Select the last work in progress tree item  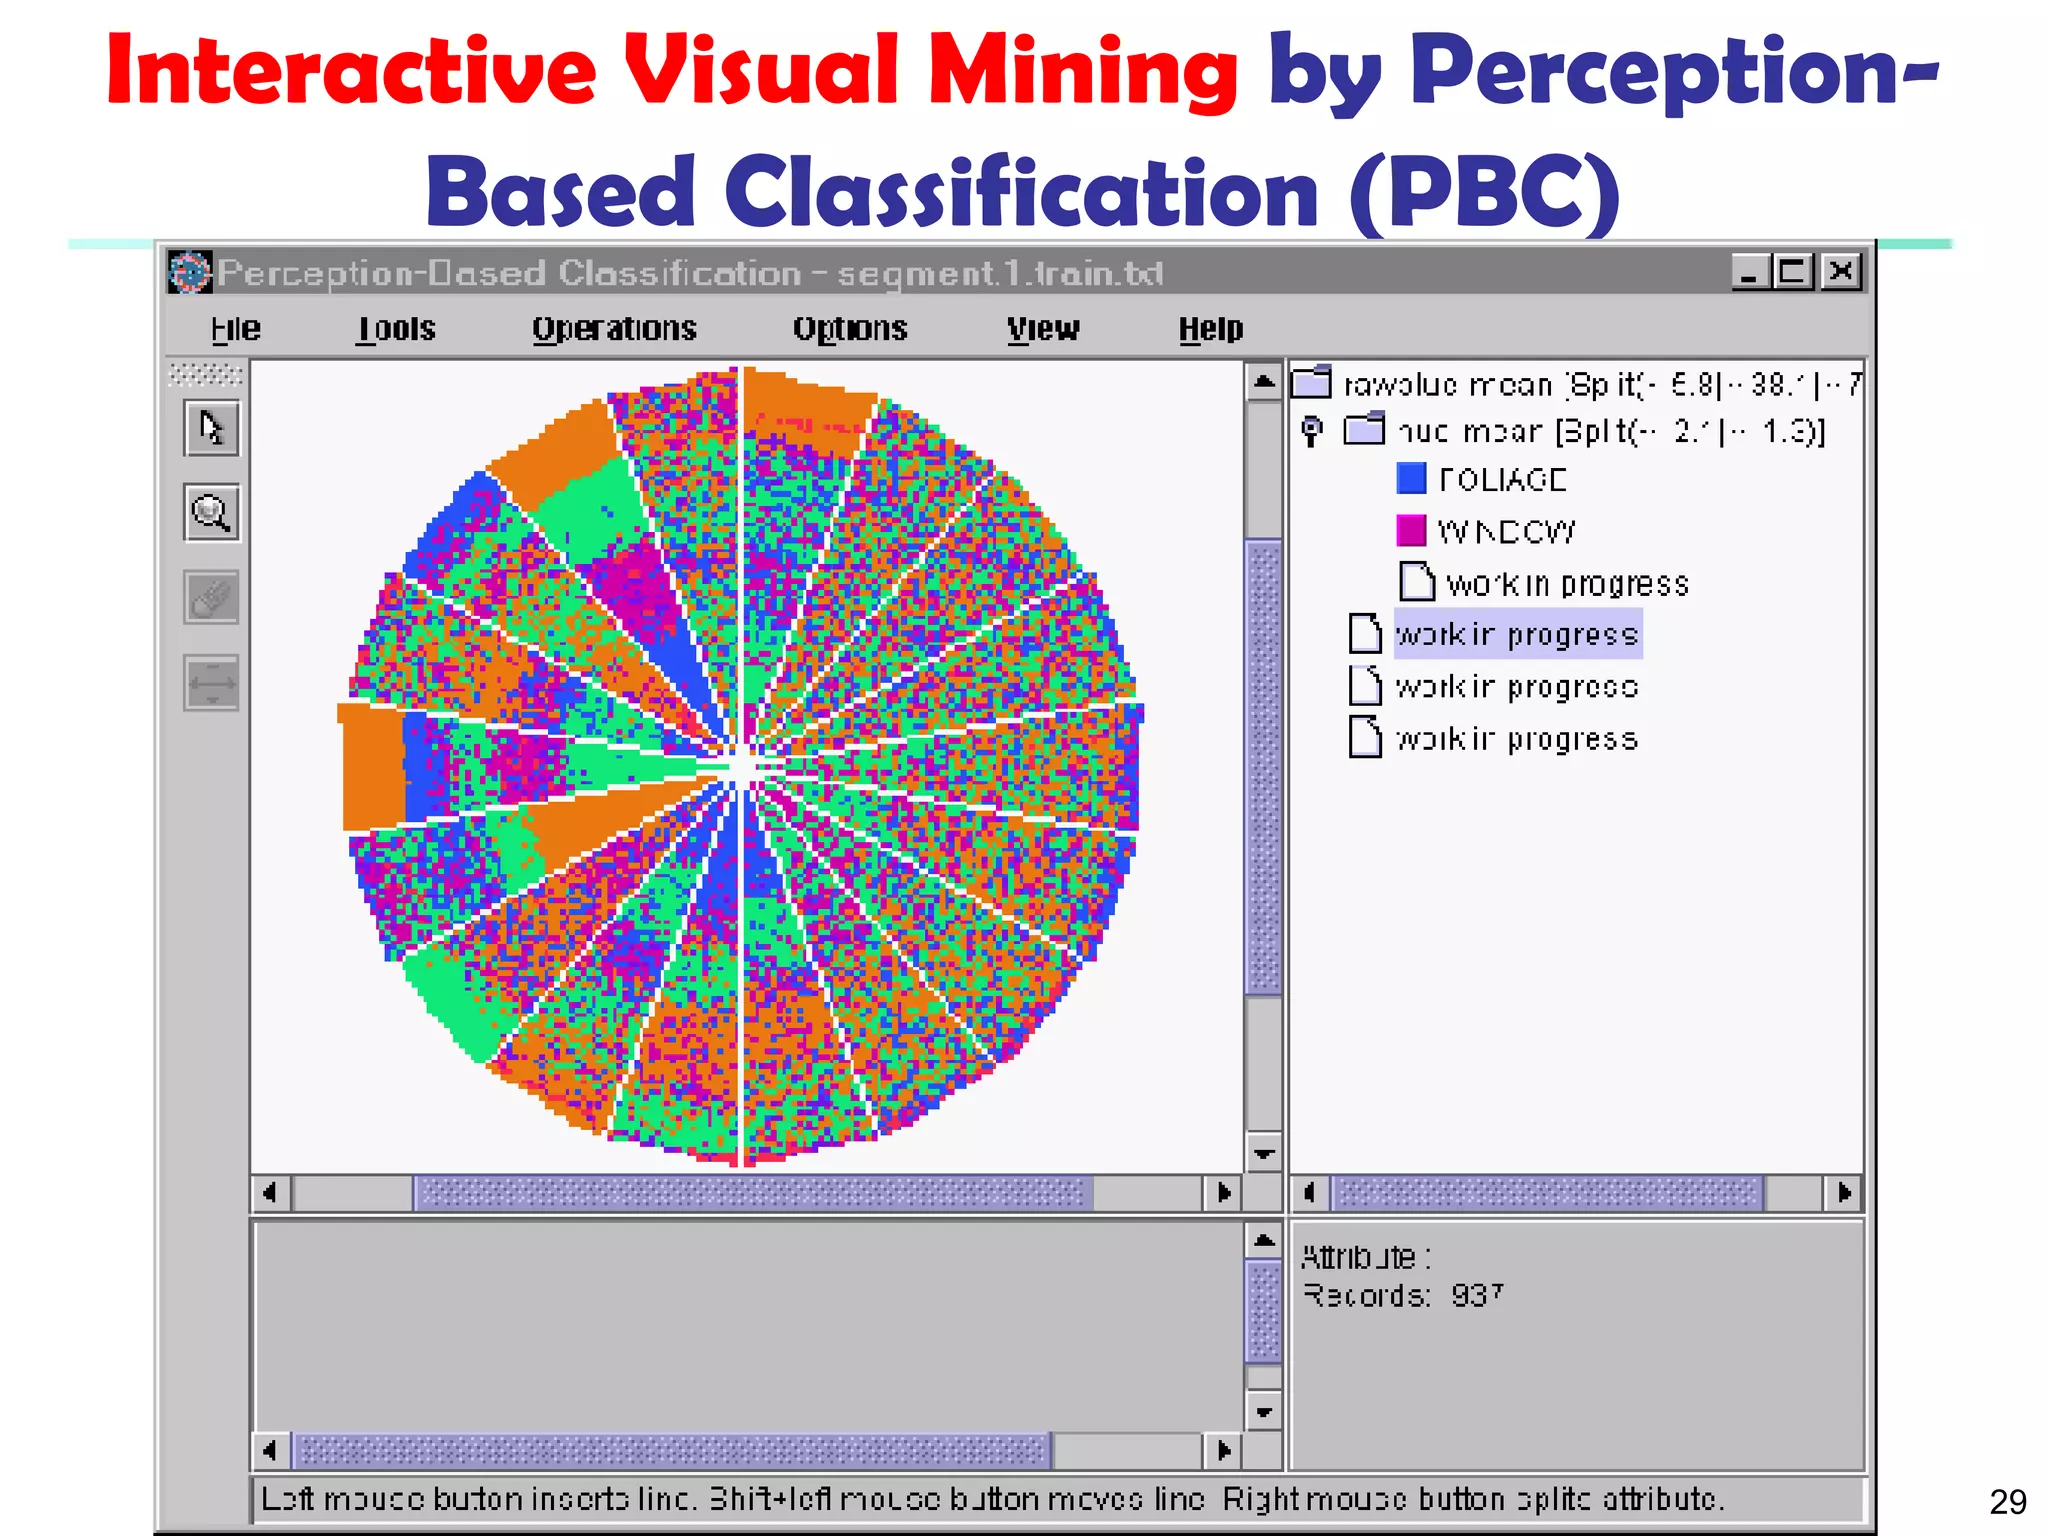coord(1517,739)
